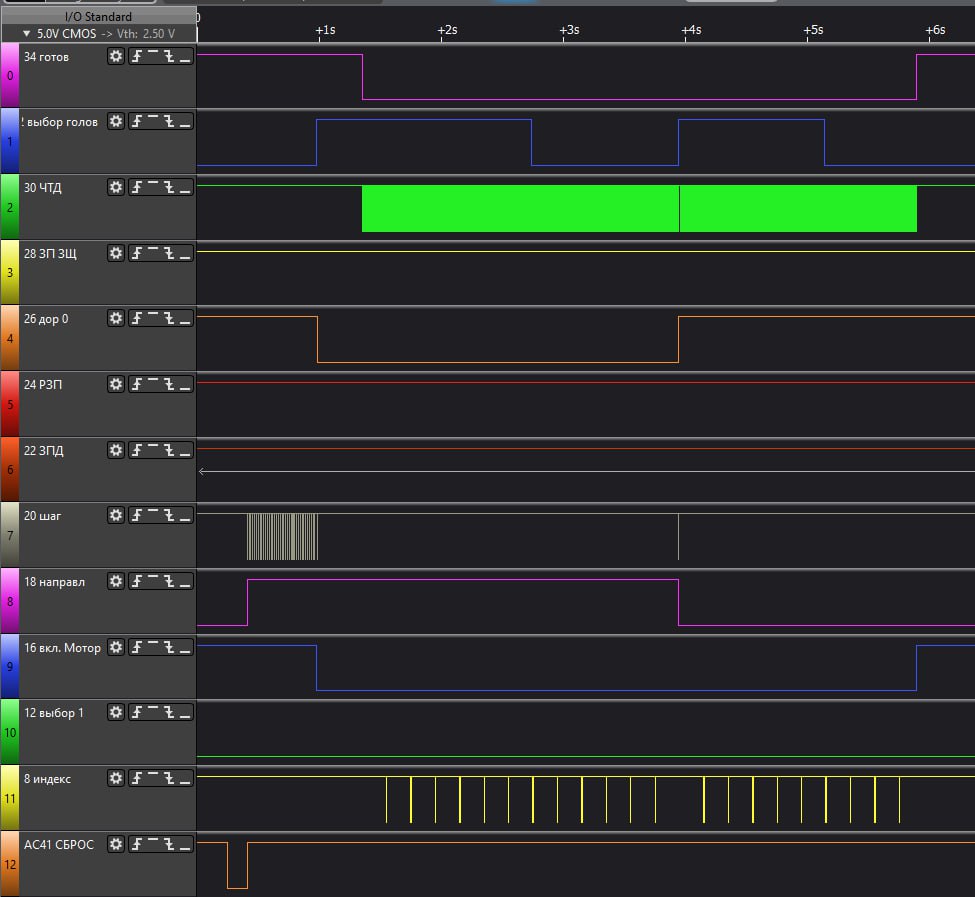The image size is (975, 897).
Task: Toggle low level trigger on 24 РЗП
Action: point(185,385)
